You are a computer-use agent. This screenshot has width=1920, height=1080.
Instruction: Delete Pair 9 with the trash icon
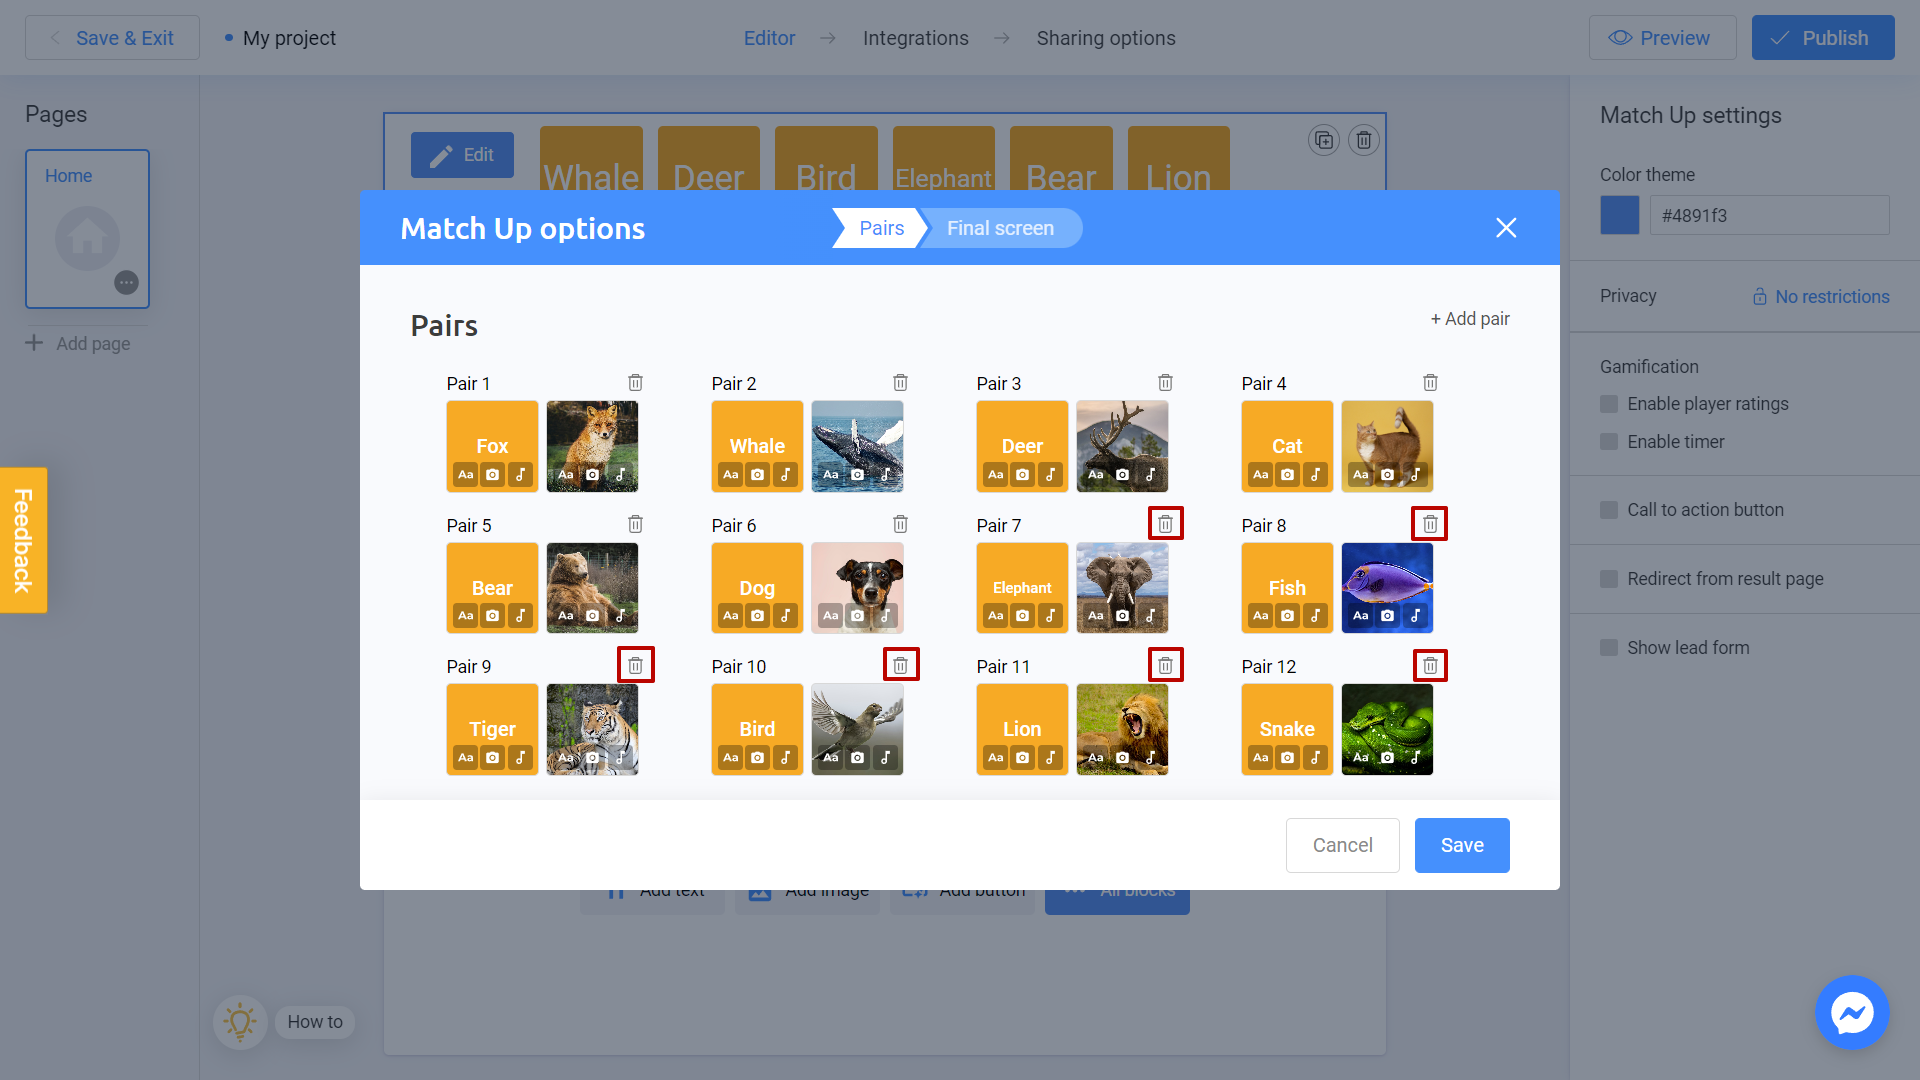pyautogui.click(x=635, y=666)
